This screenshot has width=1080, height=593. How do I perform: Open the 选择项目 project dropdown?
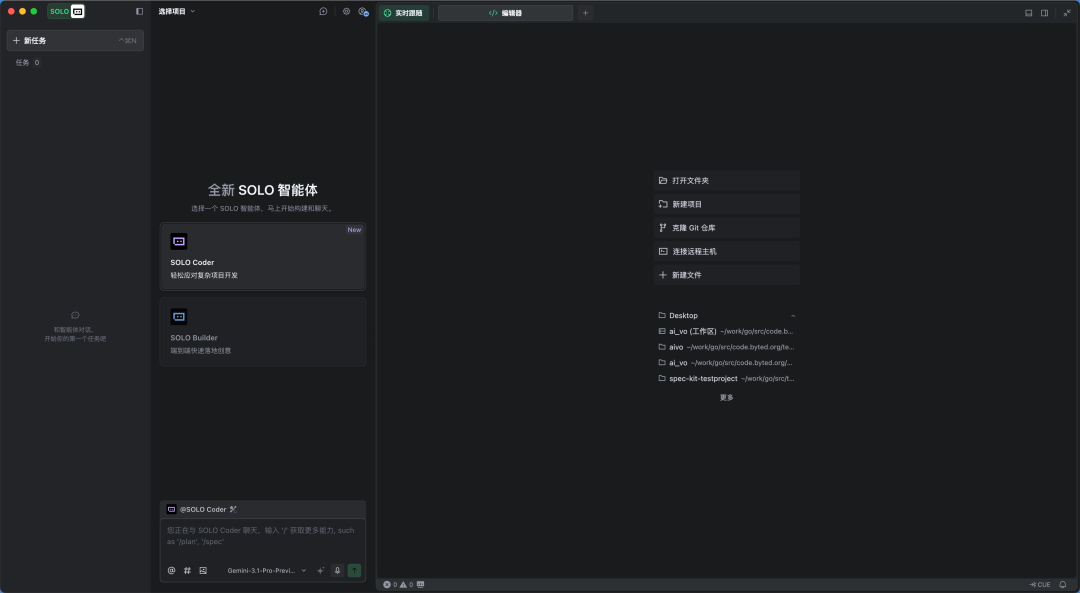[177, 12]
